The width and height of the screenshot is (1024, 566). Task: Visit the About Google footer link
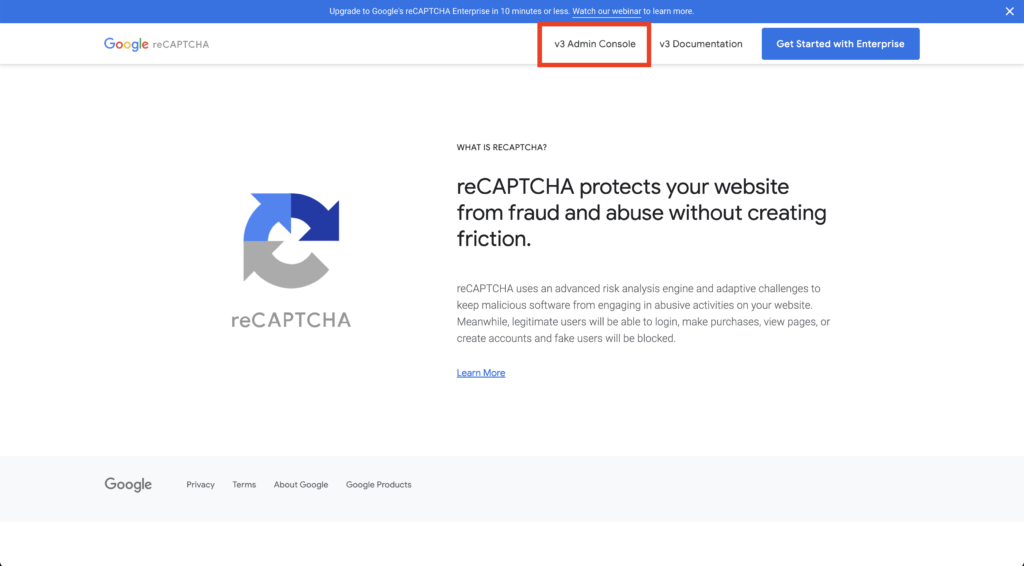click(x=301, y=484)
